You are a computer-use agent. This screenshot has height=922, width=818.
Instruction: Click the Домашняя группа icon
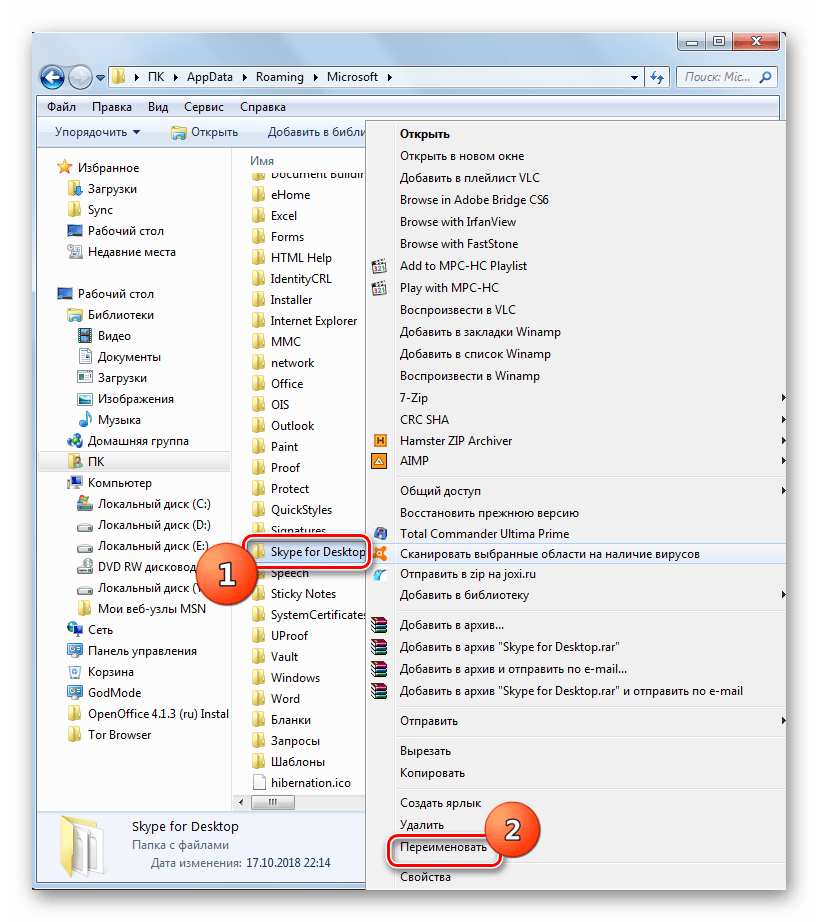point(75,441)
